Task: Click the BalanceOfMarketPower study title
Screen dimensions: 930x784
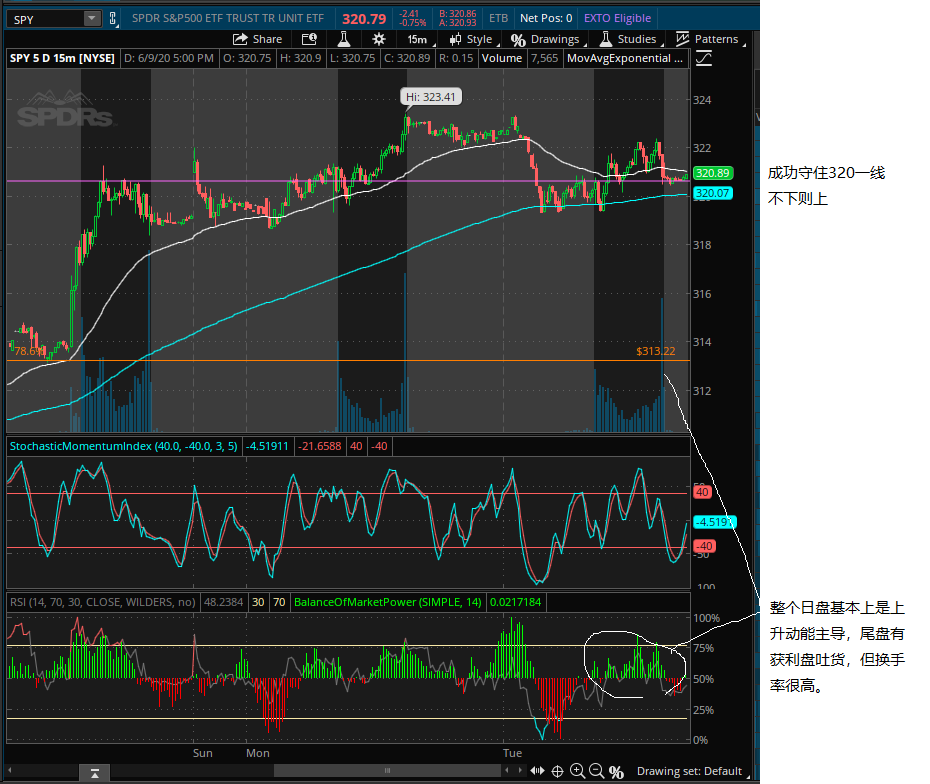Action: pyautogui.click(x=388, y=602)
